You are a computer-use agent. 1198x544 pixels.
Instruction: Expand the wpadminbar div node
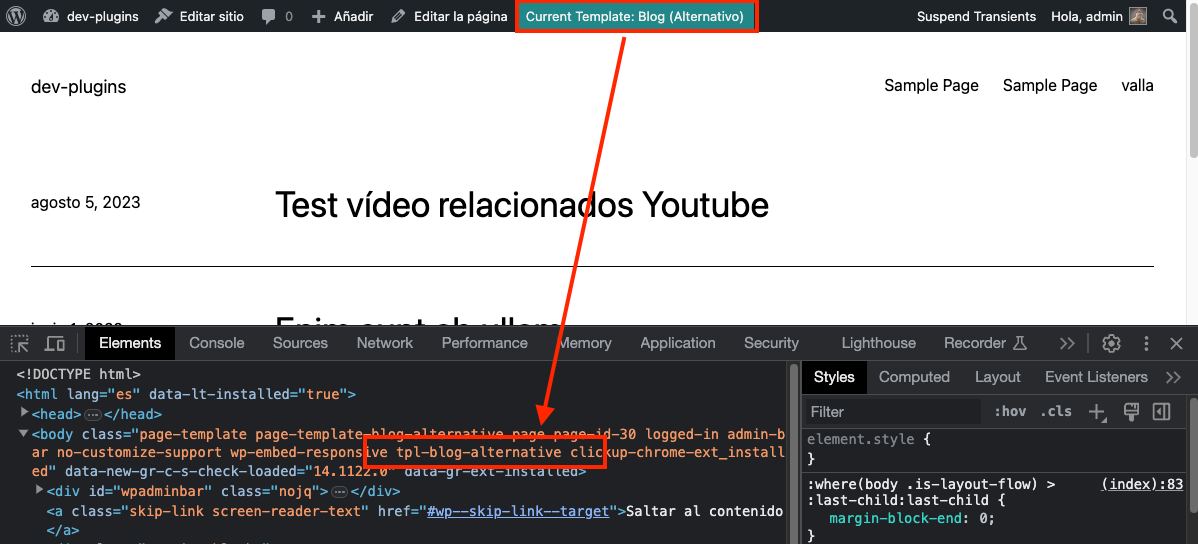point(40,490)
